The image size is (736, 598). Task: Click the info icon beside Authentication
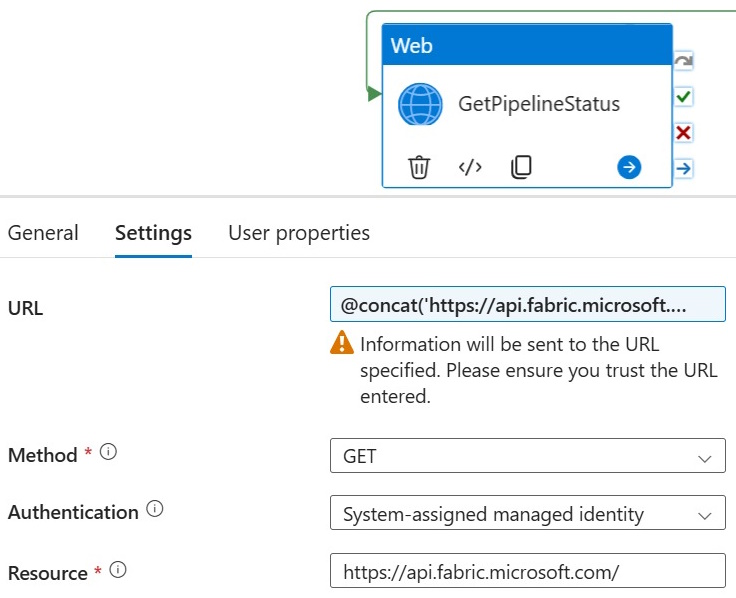coord(155,509)
